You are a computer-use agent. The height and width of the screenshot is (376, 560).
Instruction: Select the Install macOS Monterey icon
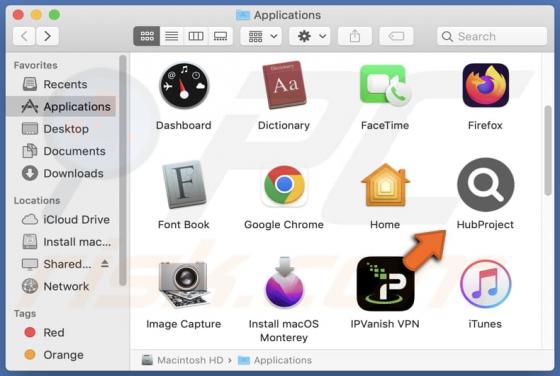coord(284,282)
